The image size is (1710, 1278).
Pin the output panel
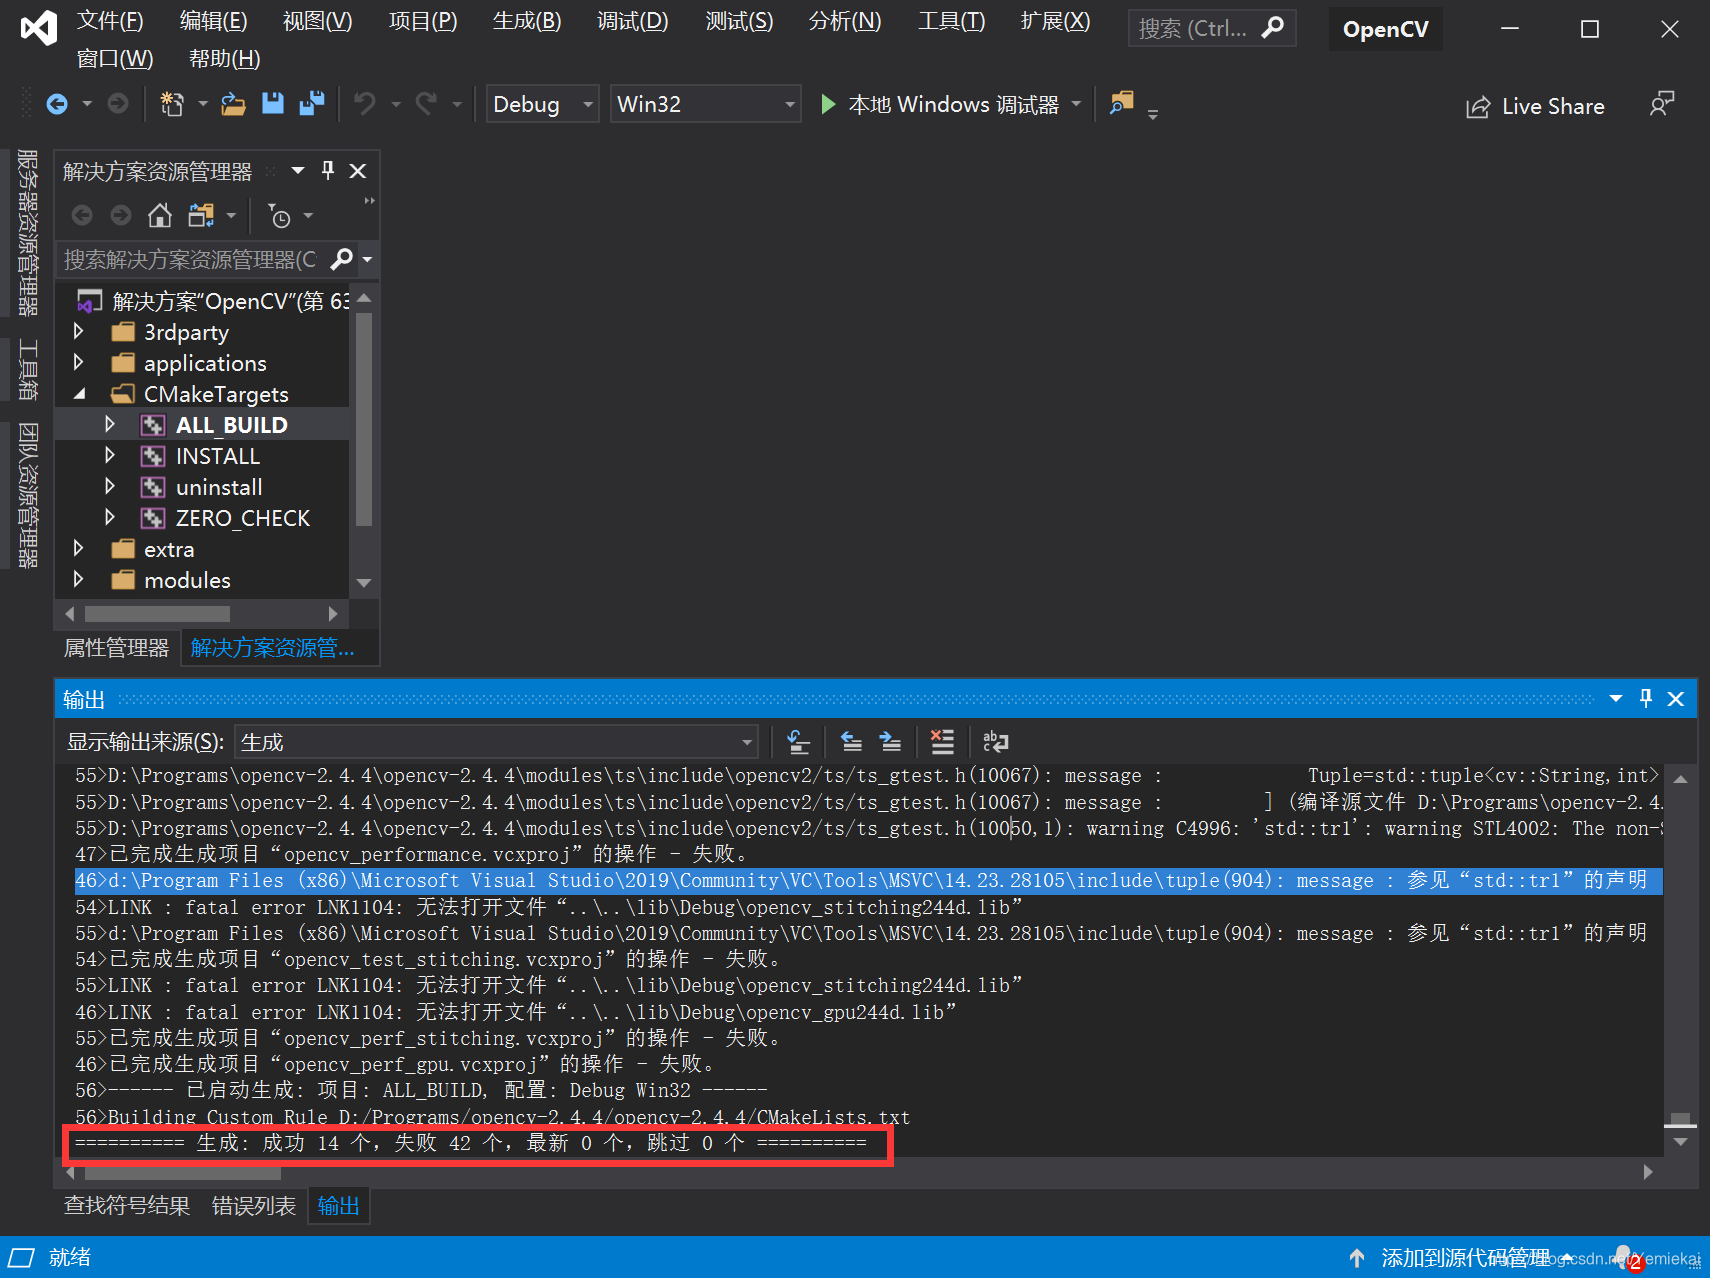point(1646,699)
